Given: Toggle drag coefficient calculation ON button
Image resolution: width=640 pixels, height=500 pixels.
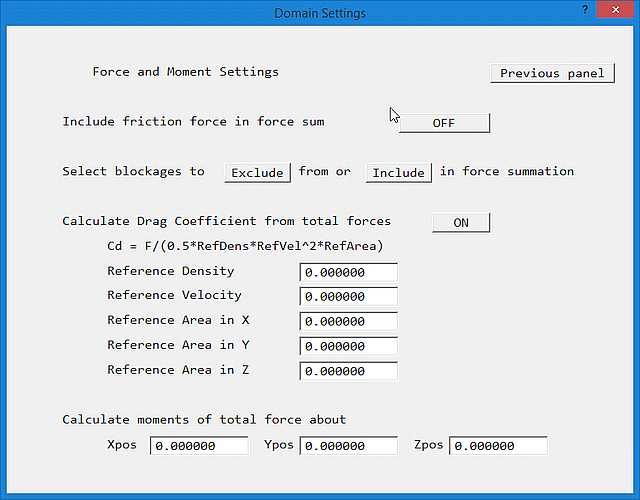Looking at the screenshot, I should [x=461, y=222].
